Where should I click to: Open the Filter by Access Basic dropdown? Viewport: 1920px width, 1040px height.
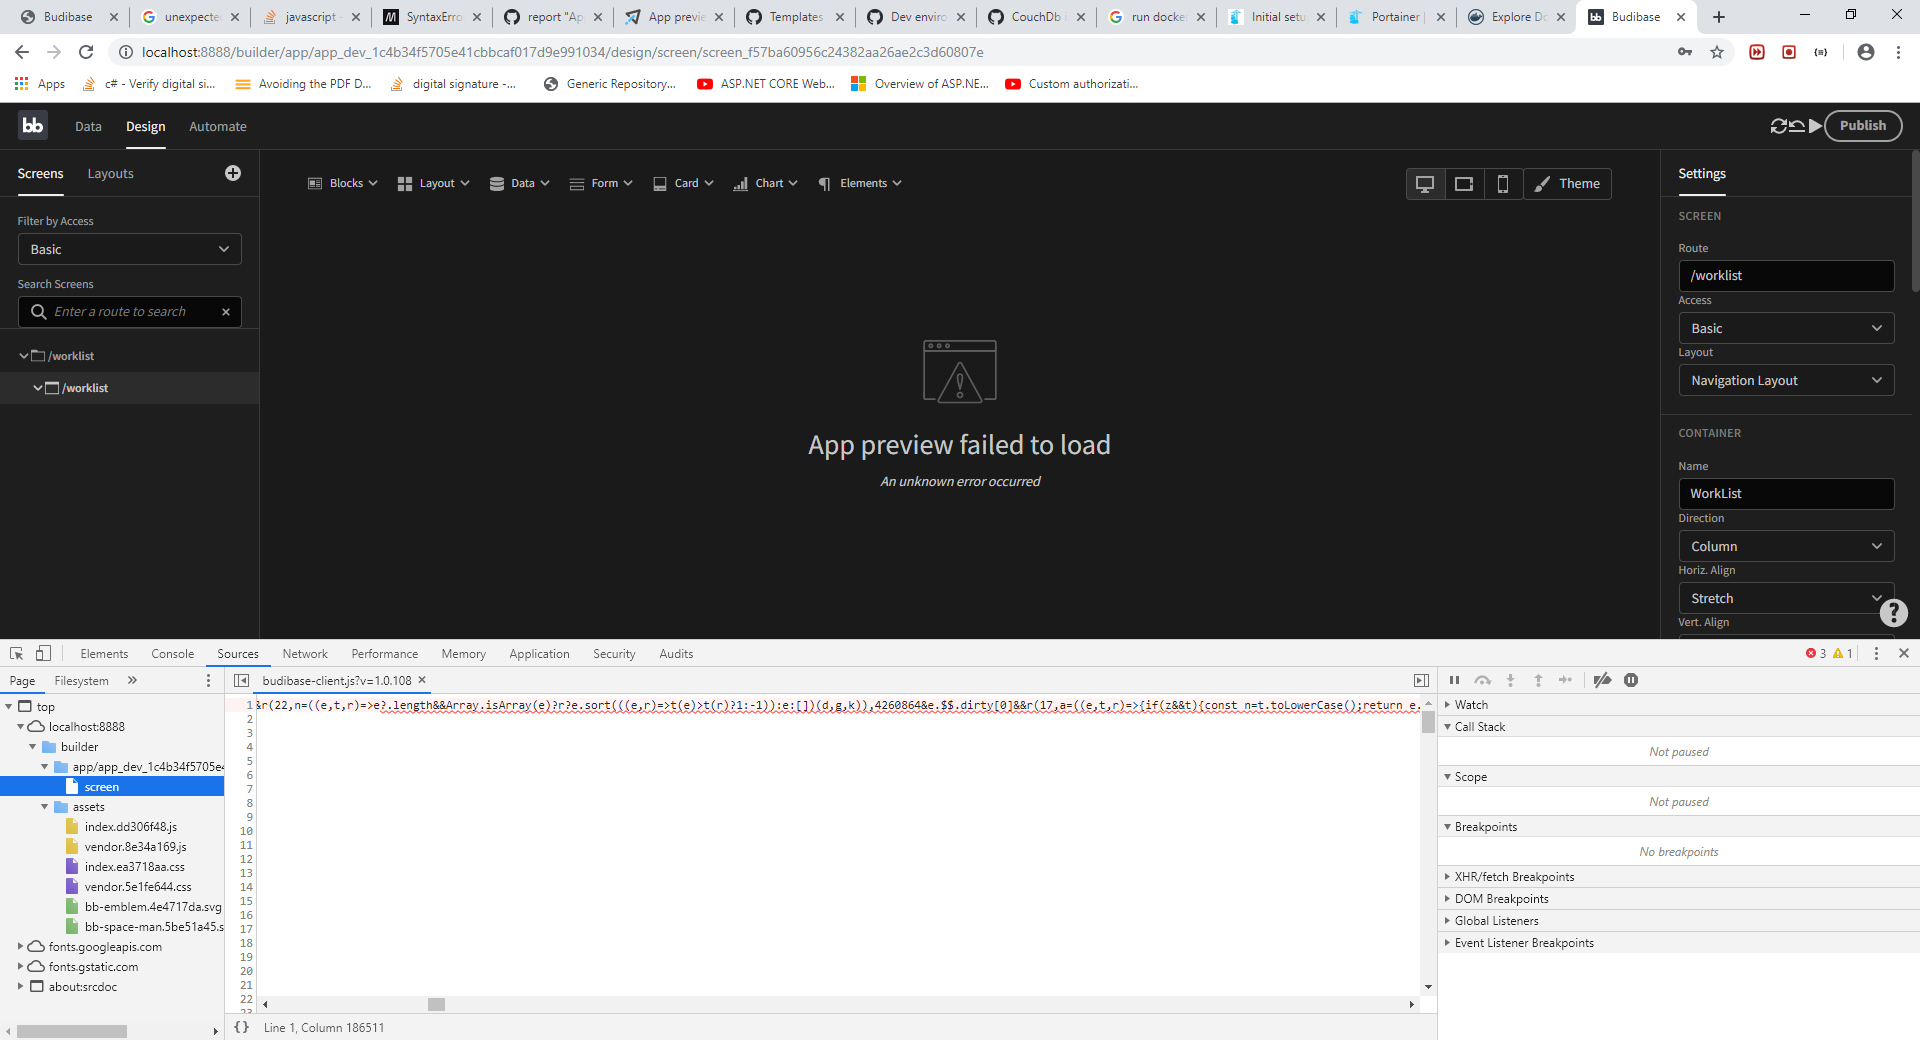(x=130, y=249)
